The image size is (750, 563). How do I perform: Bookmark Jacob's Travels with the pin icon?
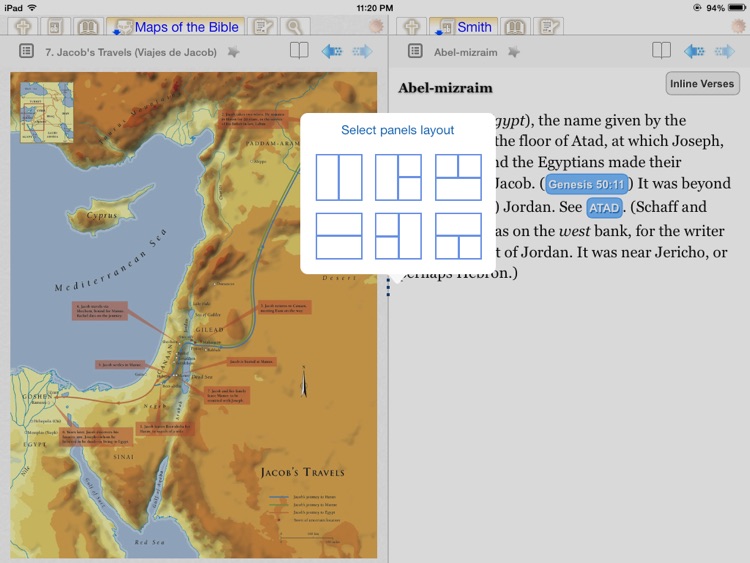233,52
